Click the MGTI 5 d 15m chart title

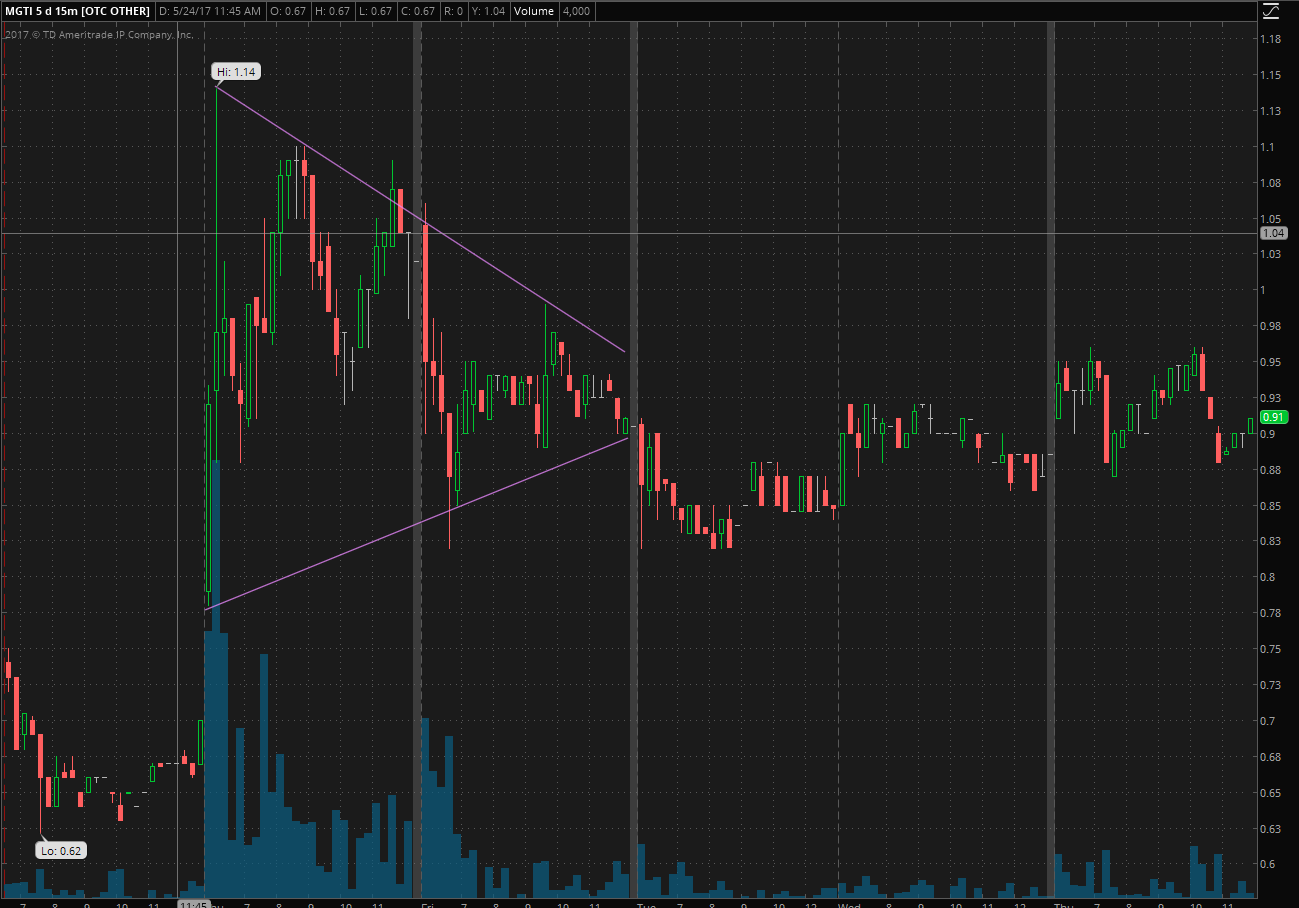[x=78, y=11]
